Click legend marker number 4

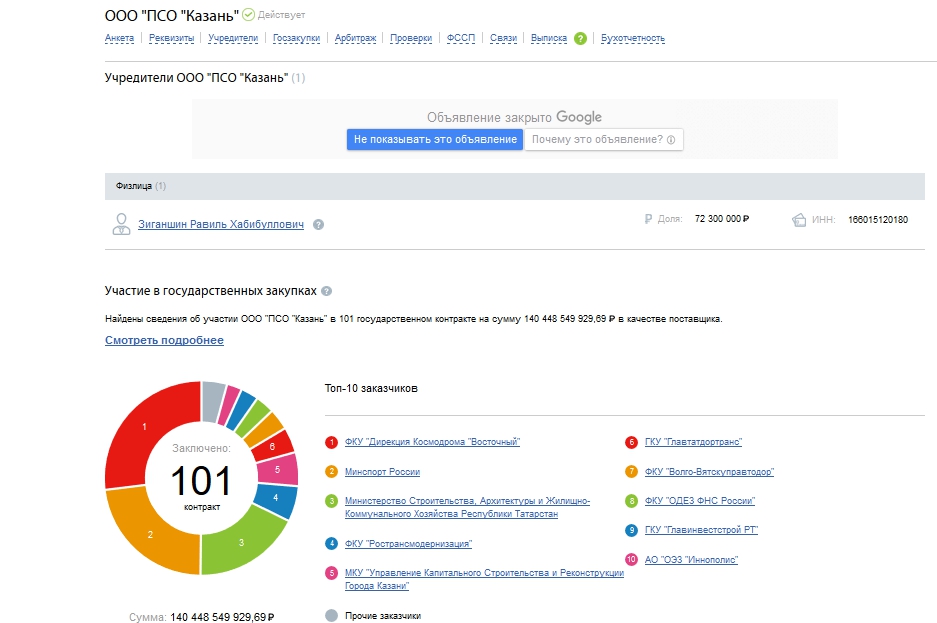click(331, 544)
